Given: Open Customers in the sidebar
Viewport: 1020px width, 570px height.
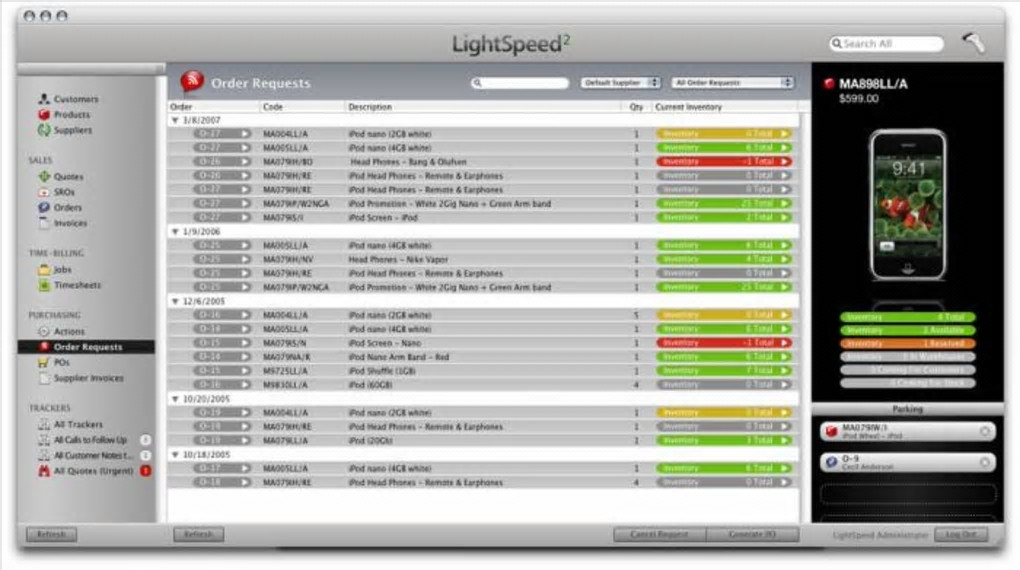Looking at the screenshot, I should tap(75, 99).
